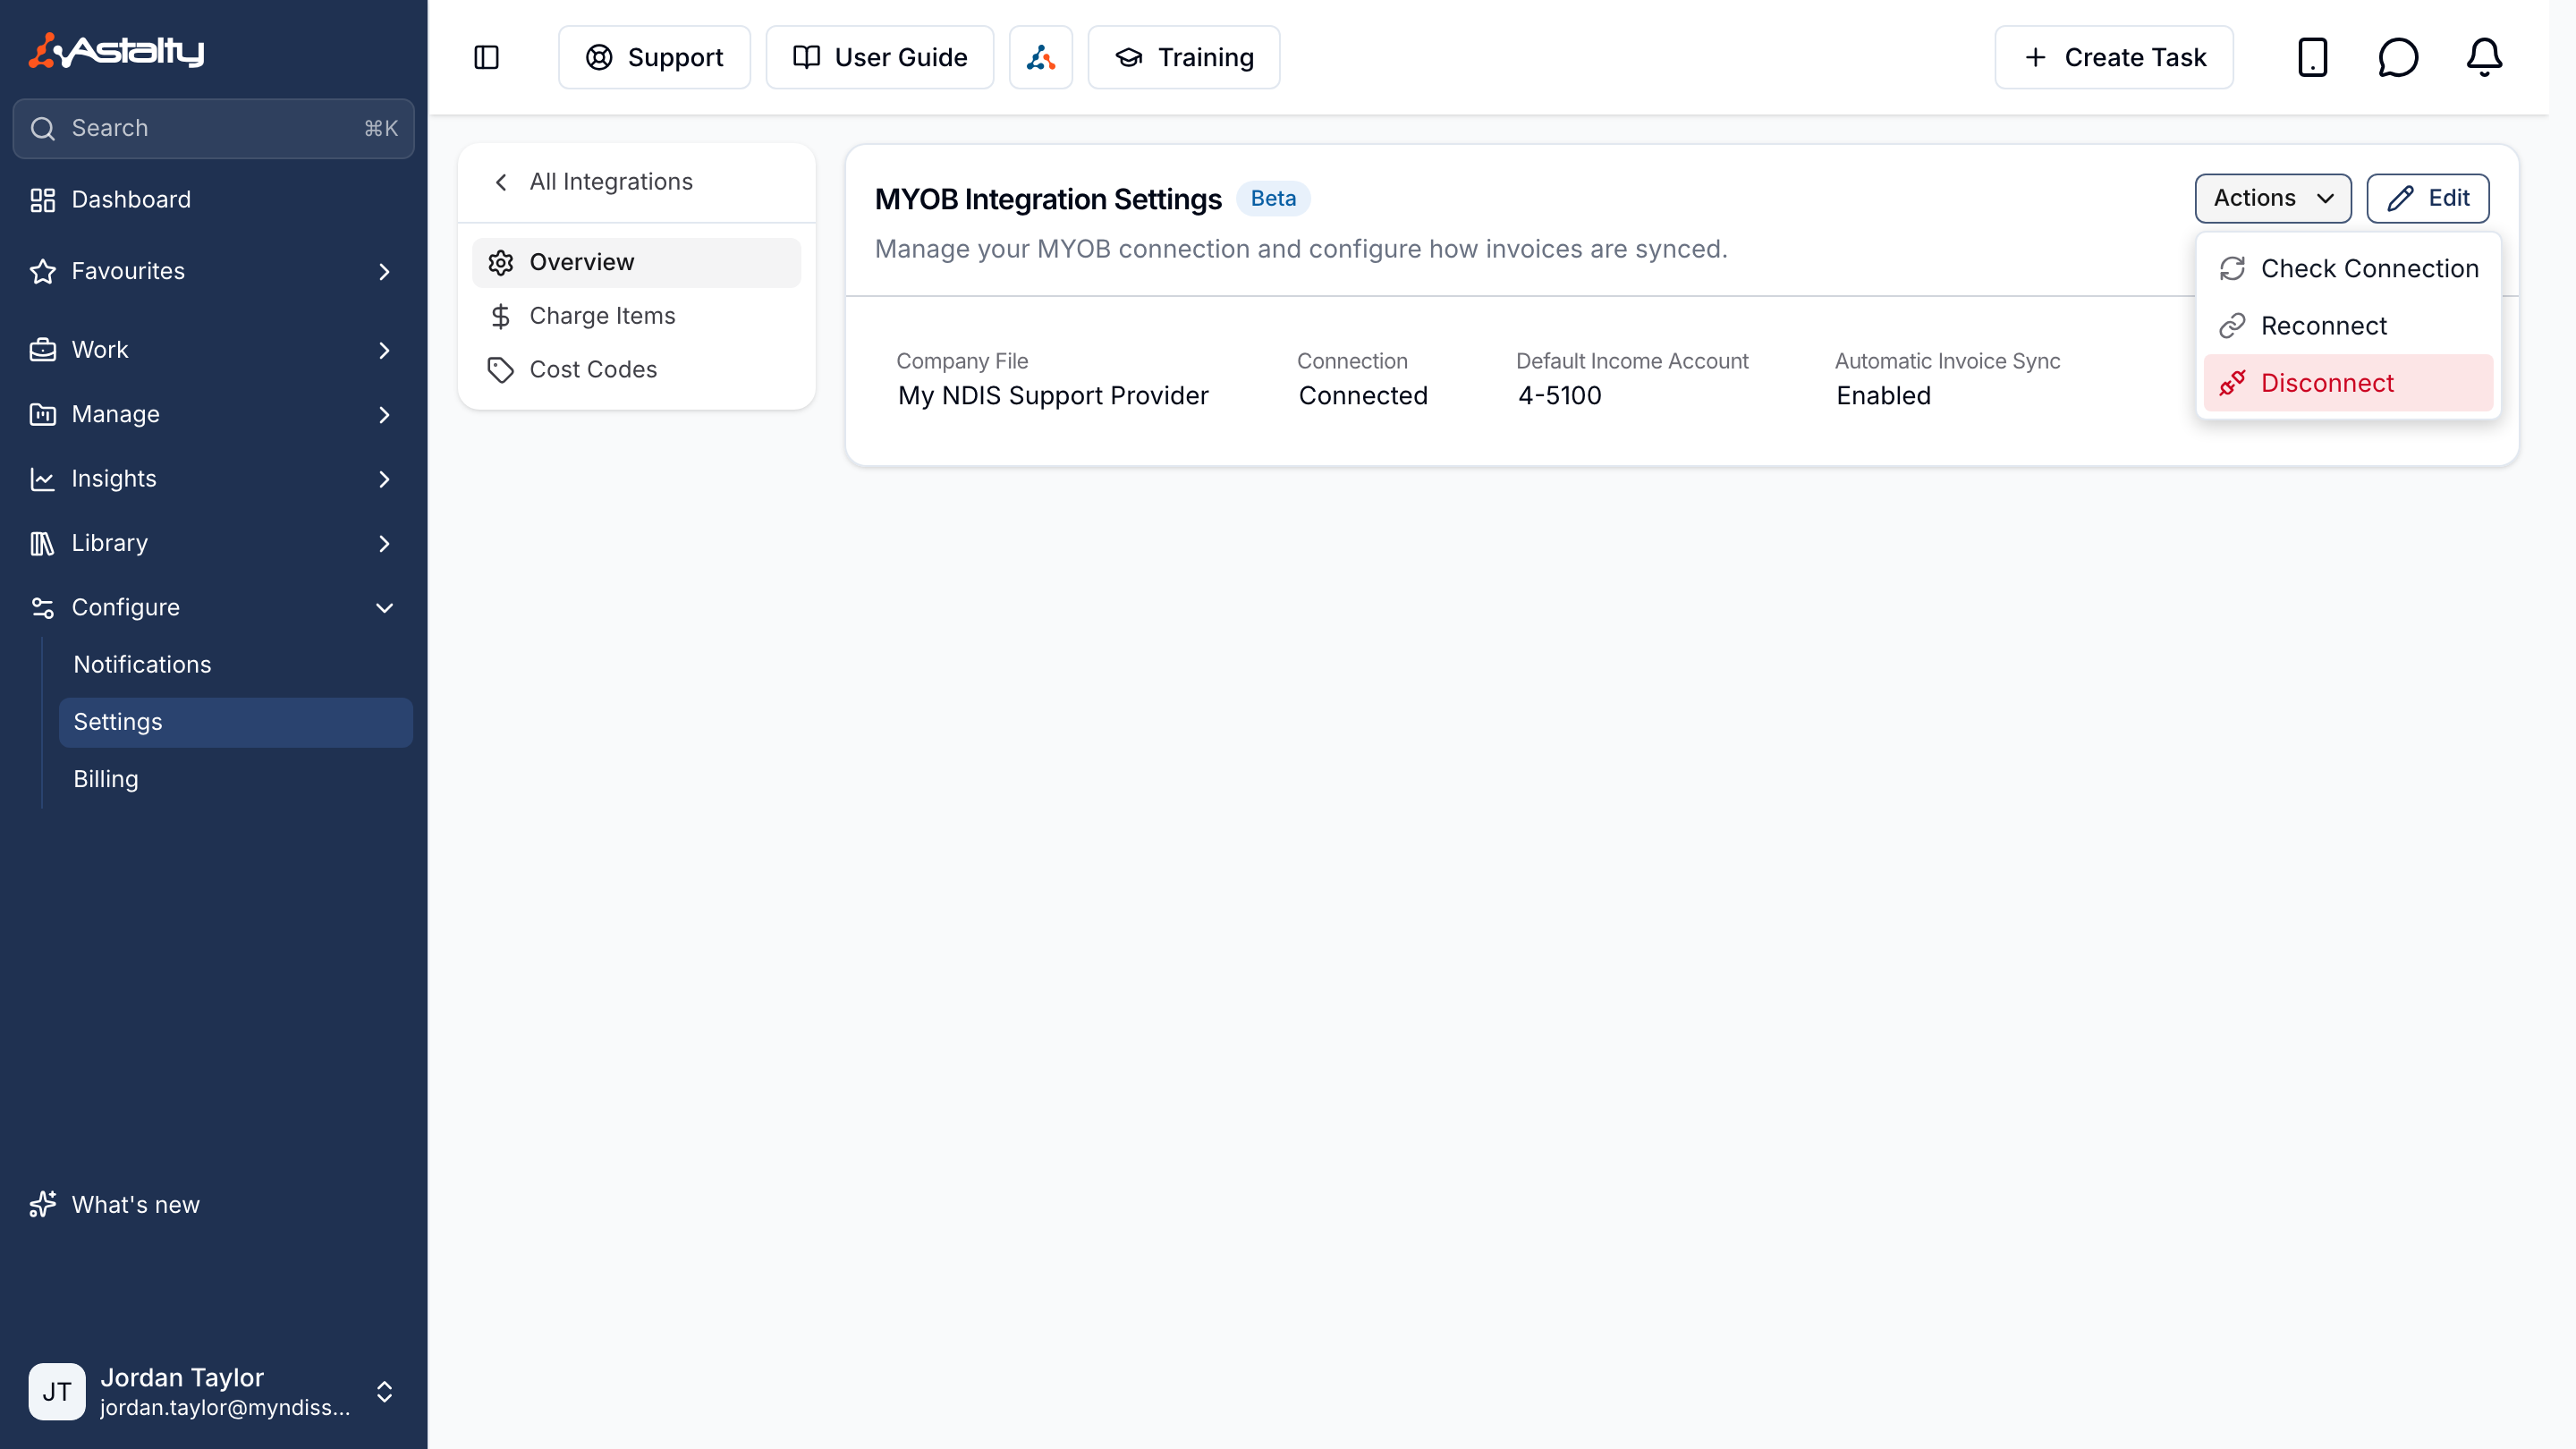
Task: Click the sidebar Search field
Action: [x=213, y=128]
